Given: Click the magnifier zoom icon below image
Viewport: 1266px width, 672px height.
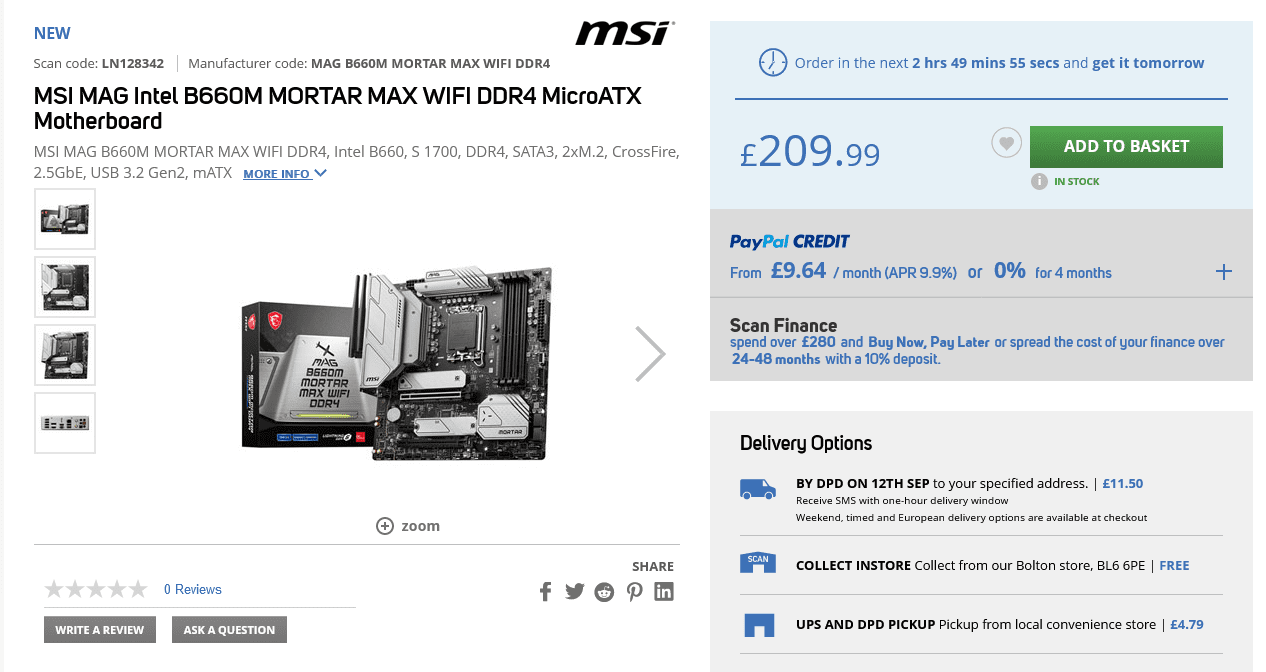Looking at the screenshot, I should [385, 526].
